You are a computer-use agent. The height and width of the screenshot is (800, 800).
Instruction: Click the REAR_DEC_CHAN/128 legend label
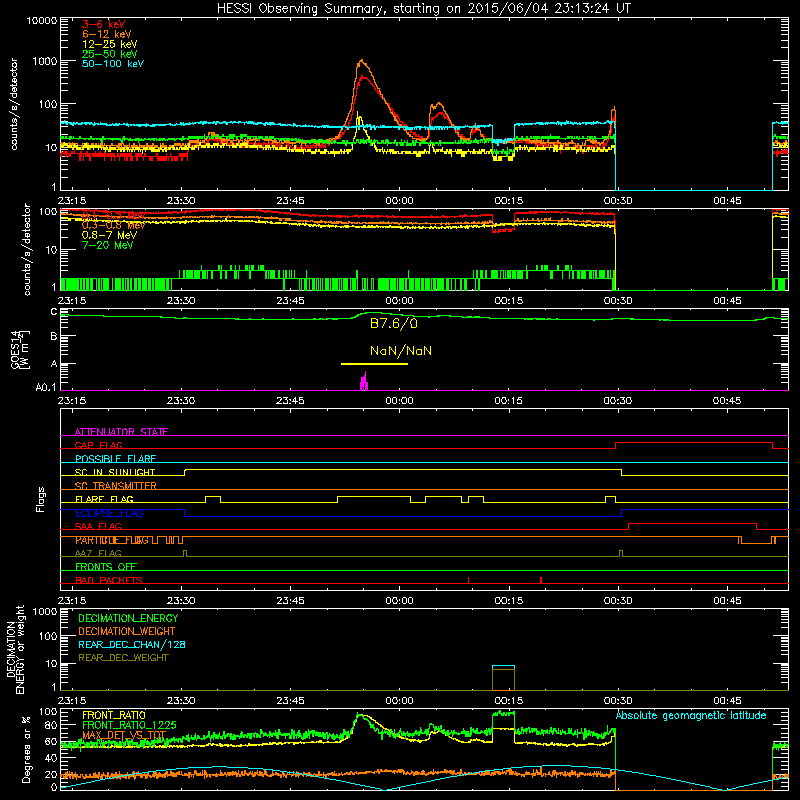click(x=132, y=644)
